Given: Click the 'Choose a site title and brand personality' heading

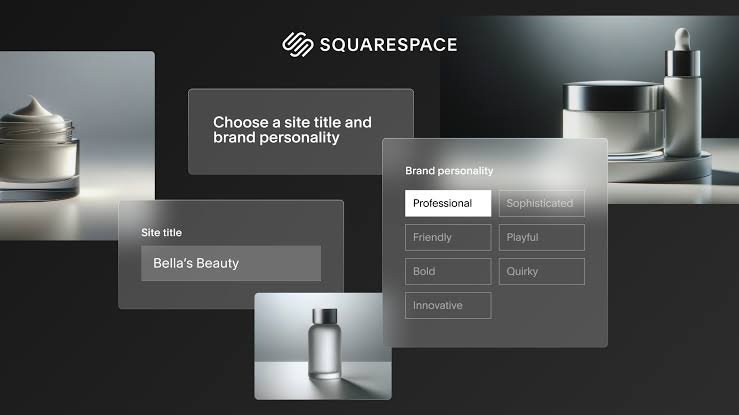Looking at the screenshot, I should 292,130.
